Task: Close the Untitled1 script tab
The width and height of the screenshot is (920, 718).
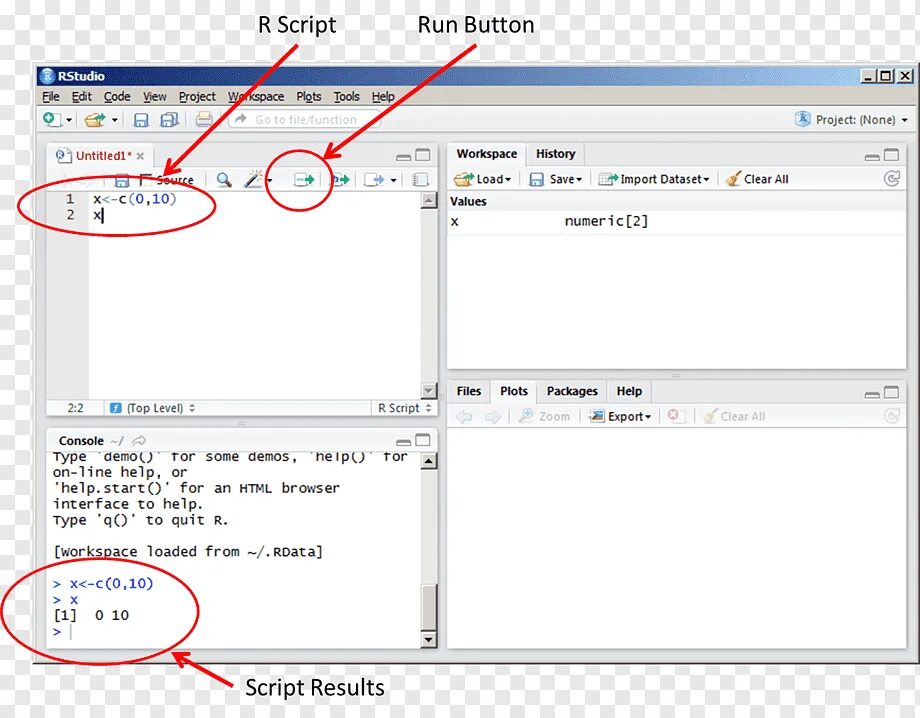Action: pos(140,156)
